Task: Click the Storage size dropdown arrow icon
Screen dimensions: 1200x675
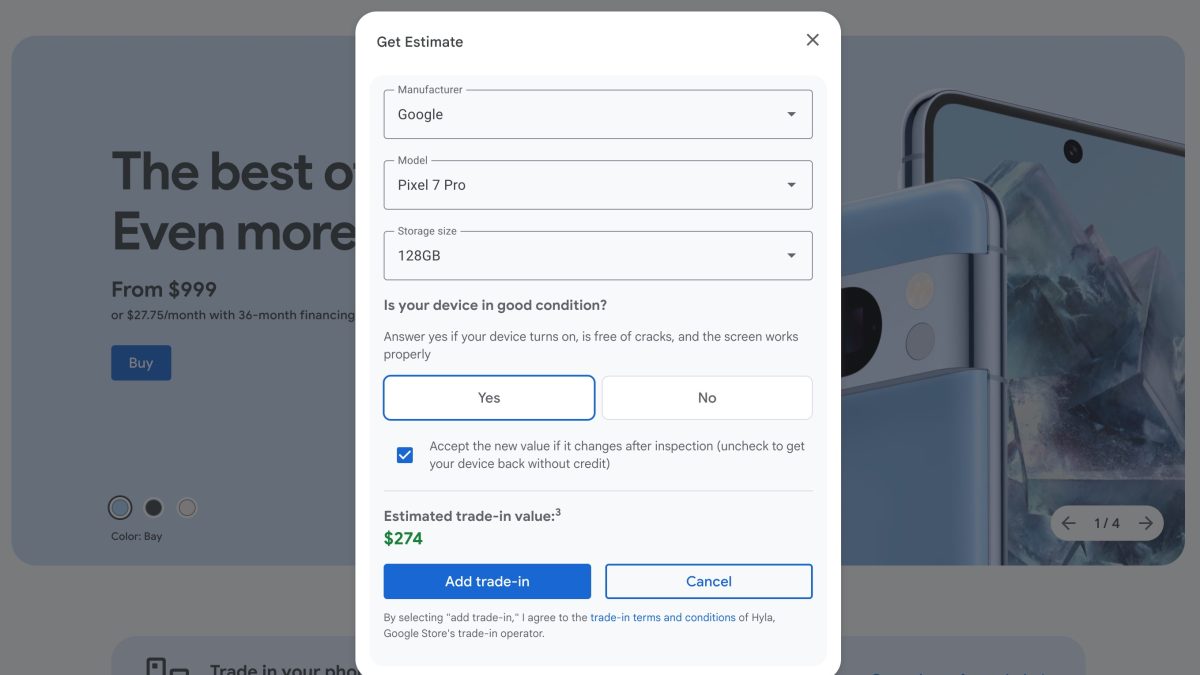Action: point(791,256)
